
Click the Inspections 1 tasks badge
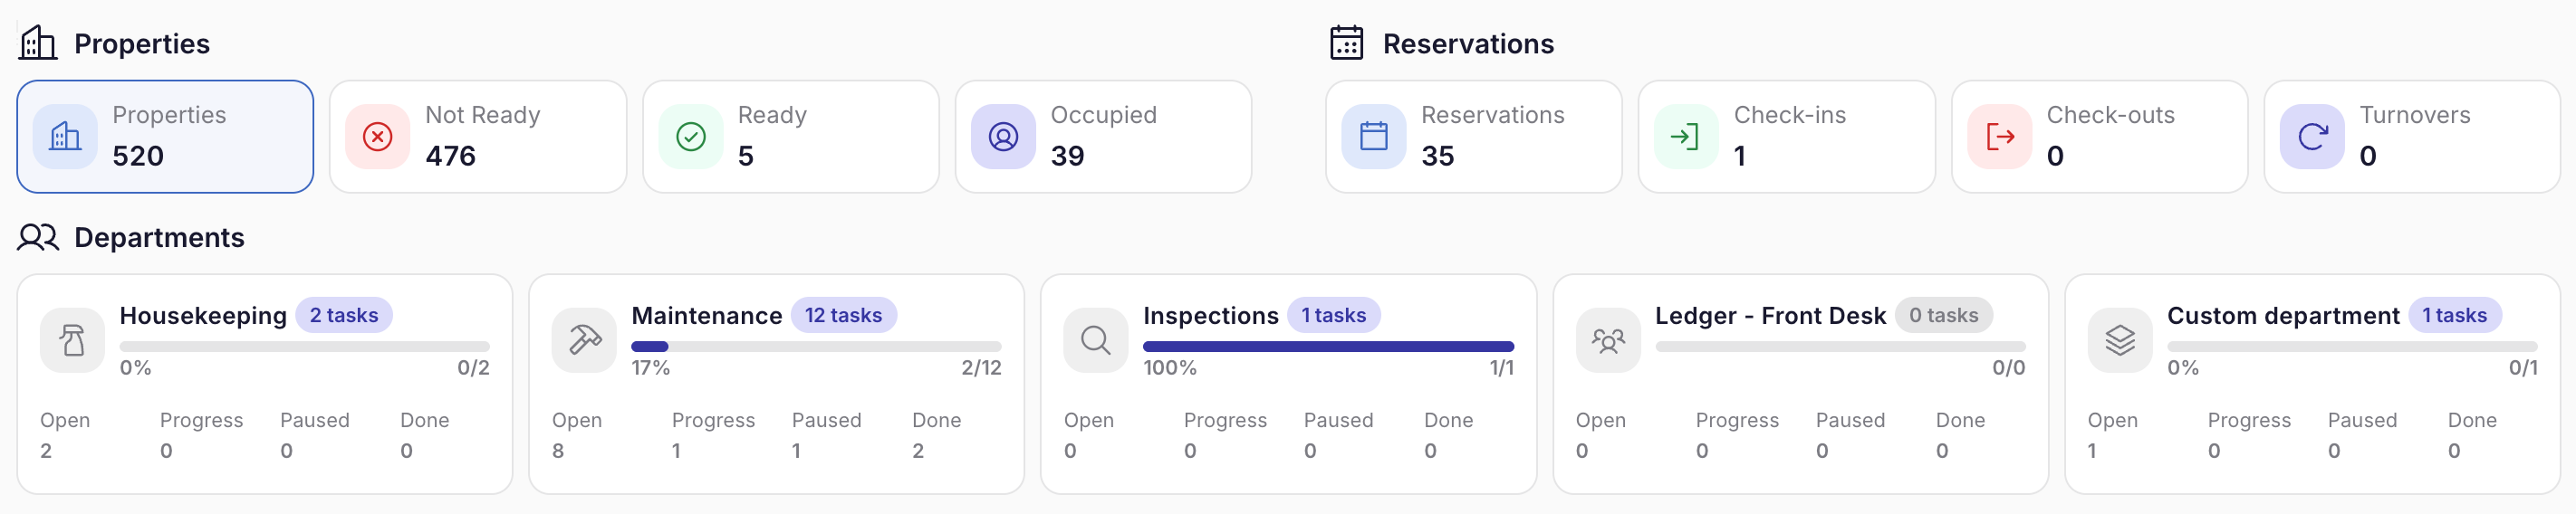[1333, 316]
